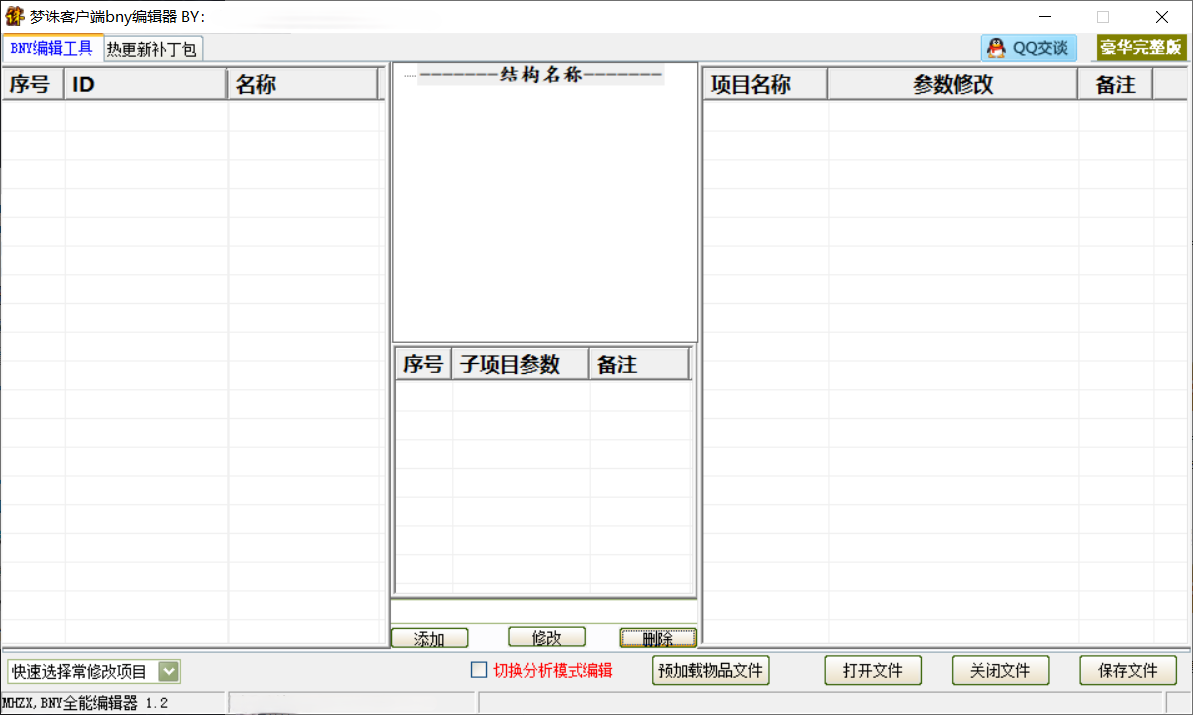1193x715 pixels.
Task: Save using the 保存文件 button
Action: pyautogui.click(x=1127, y=670)
